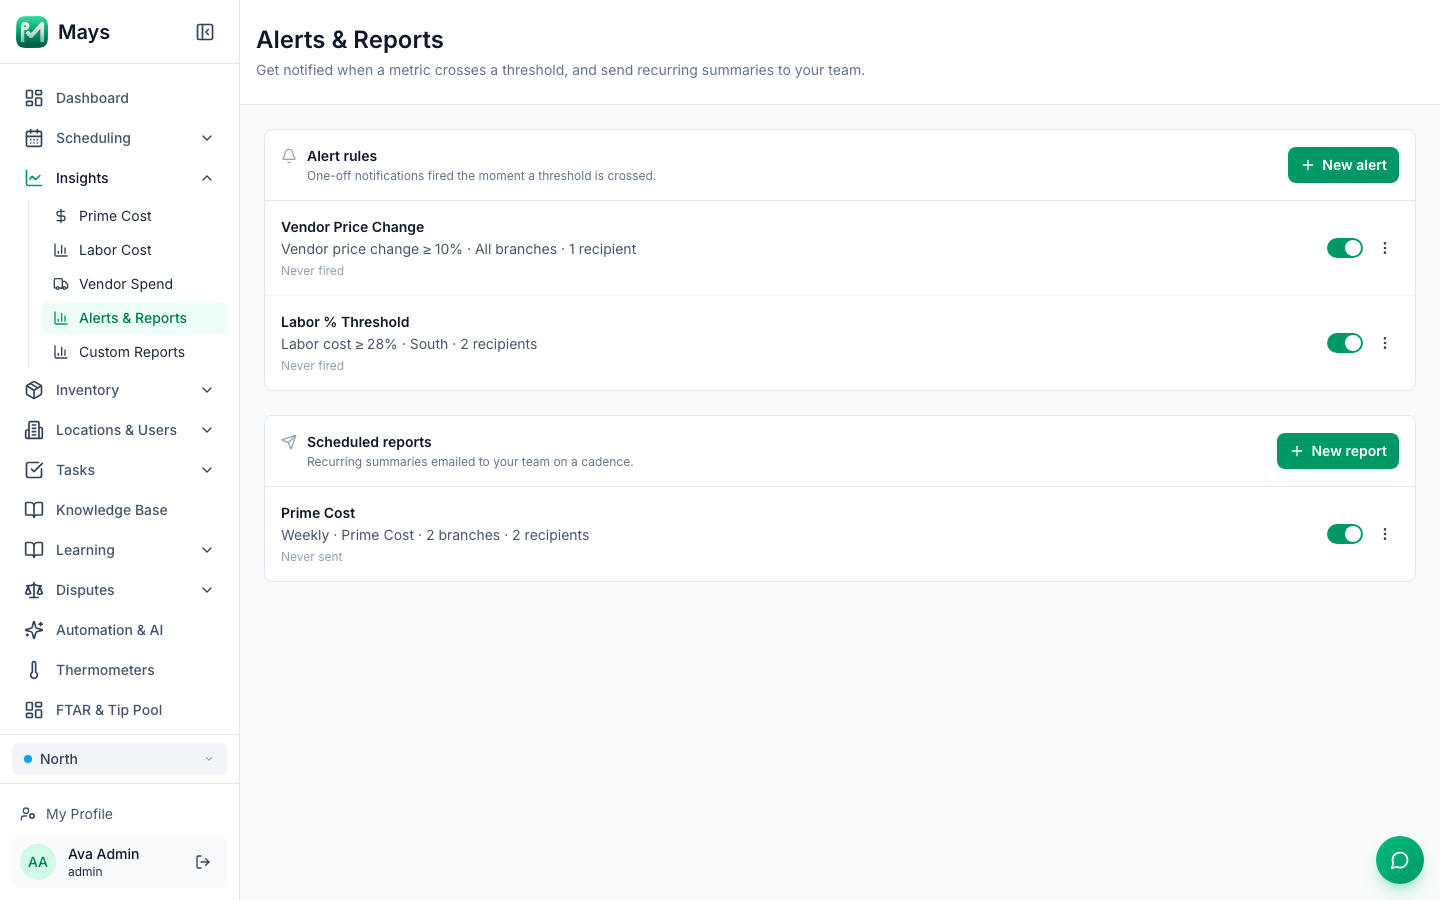Click the Insights chart icon

coord(34,178)
